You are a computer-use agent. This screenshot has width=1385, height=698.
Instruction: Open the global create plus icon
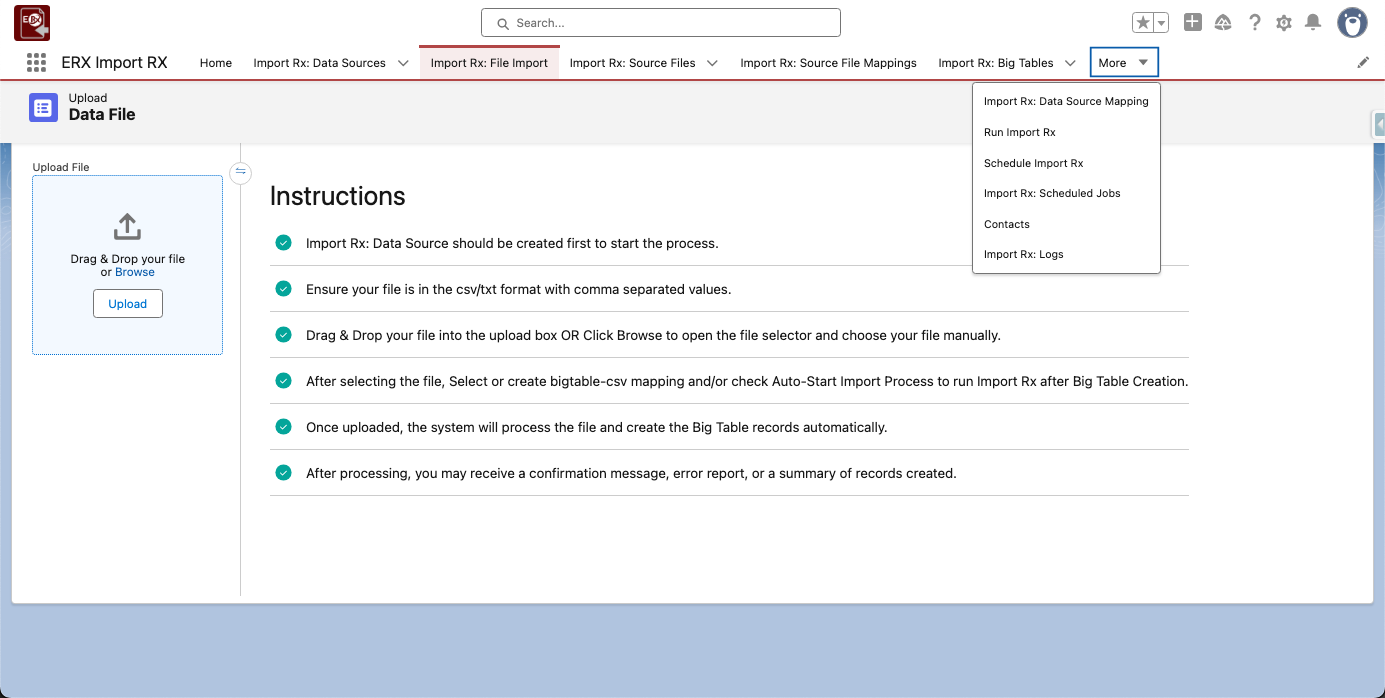1192,23
